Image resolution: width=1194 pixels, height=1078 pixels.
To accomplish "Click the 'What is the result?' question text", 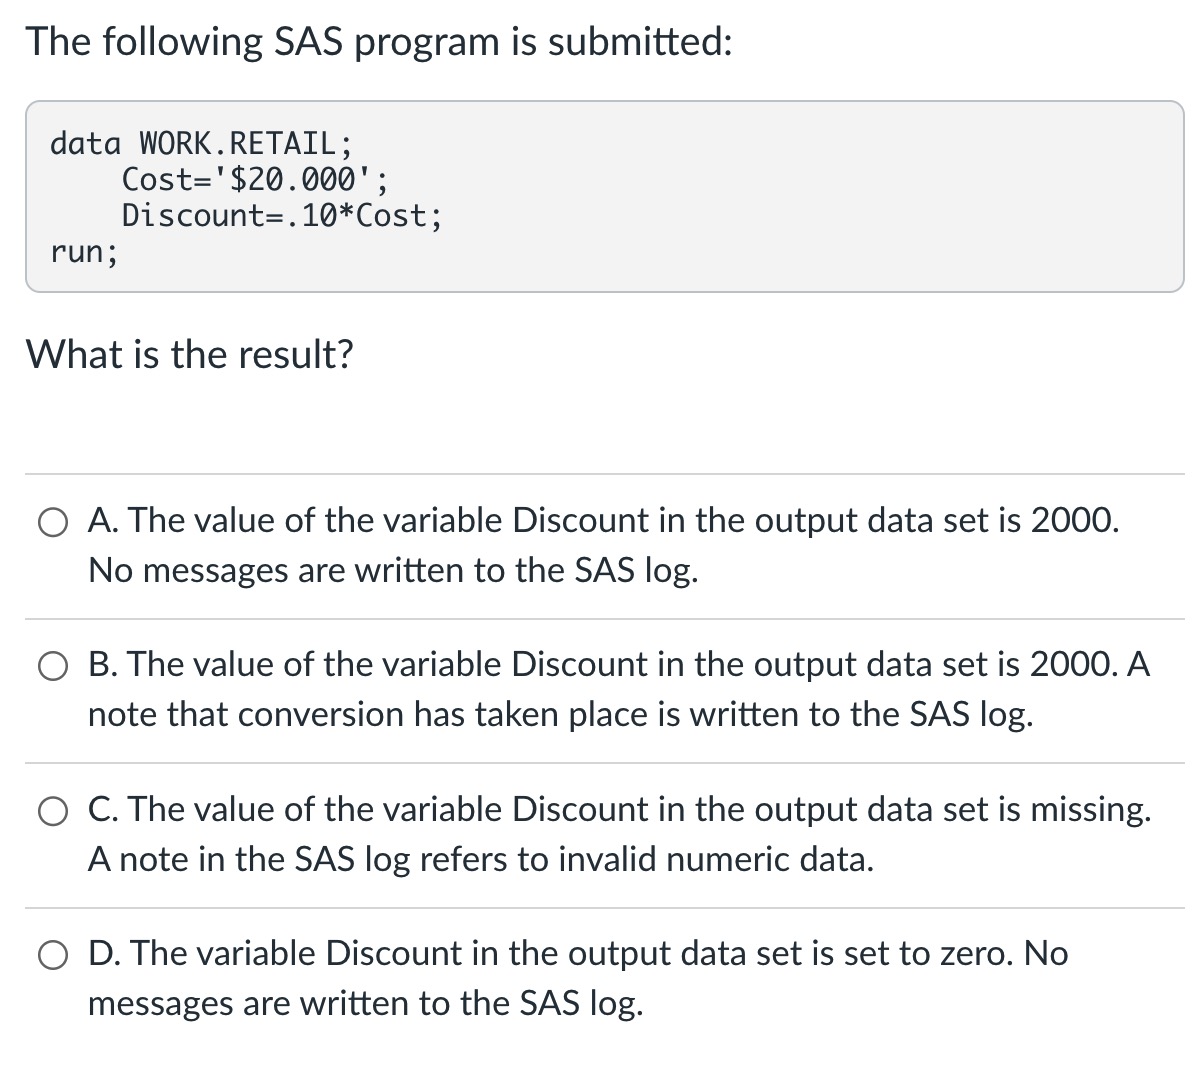I will click(190, 354).
